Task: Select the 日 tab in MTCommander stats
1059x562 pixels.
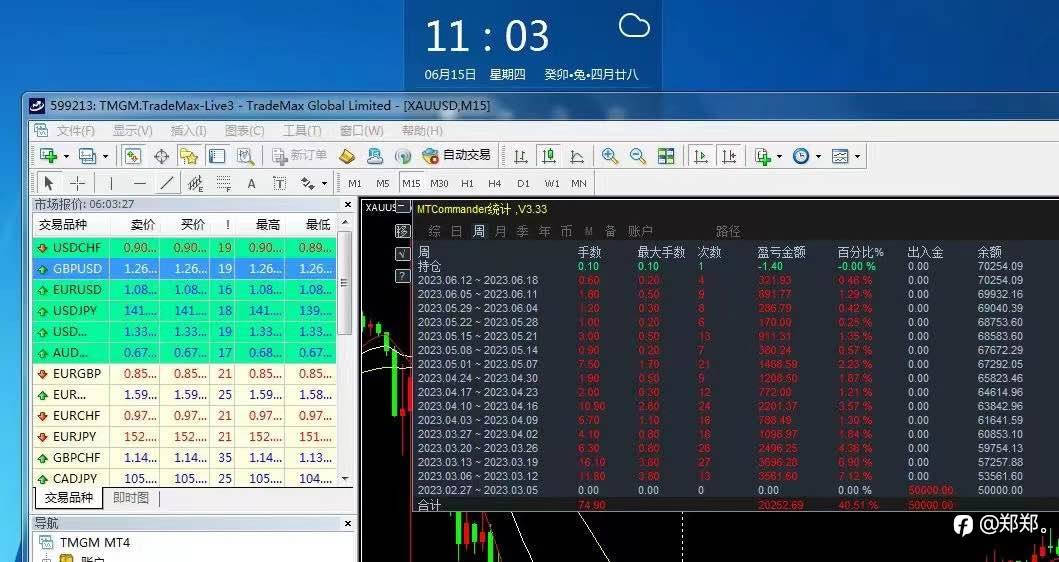Action: pos(457,231)
